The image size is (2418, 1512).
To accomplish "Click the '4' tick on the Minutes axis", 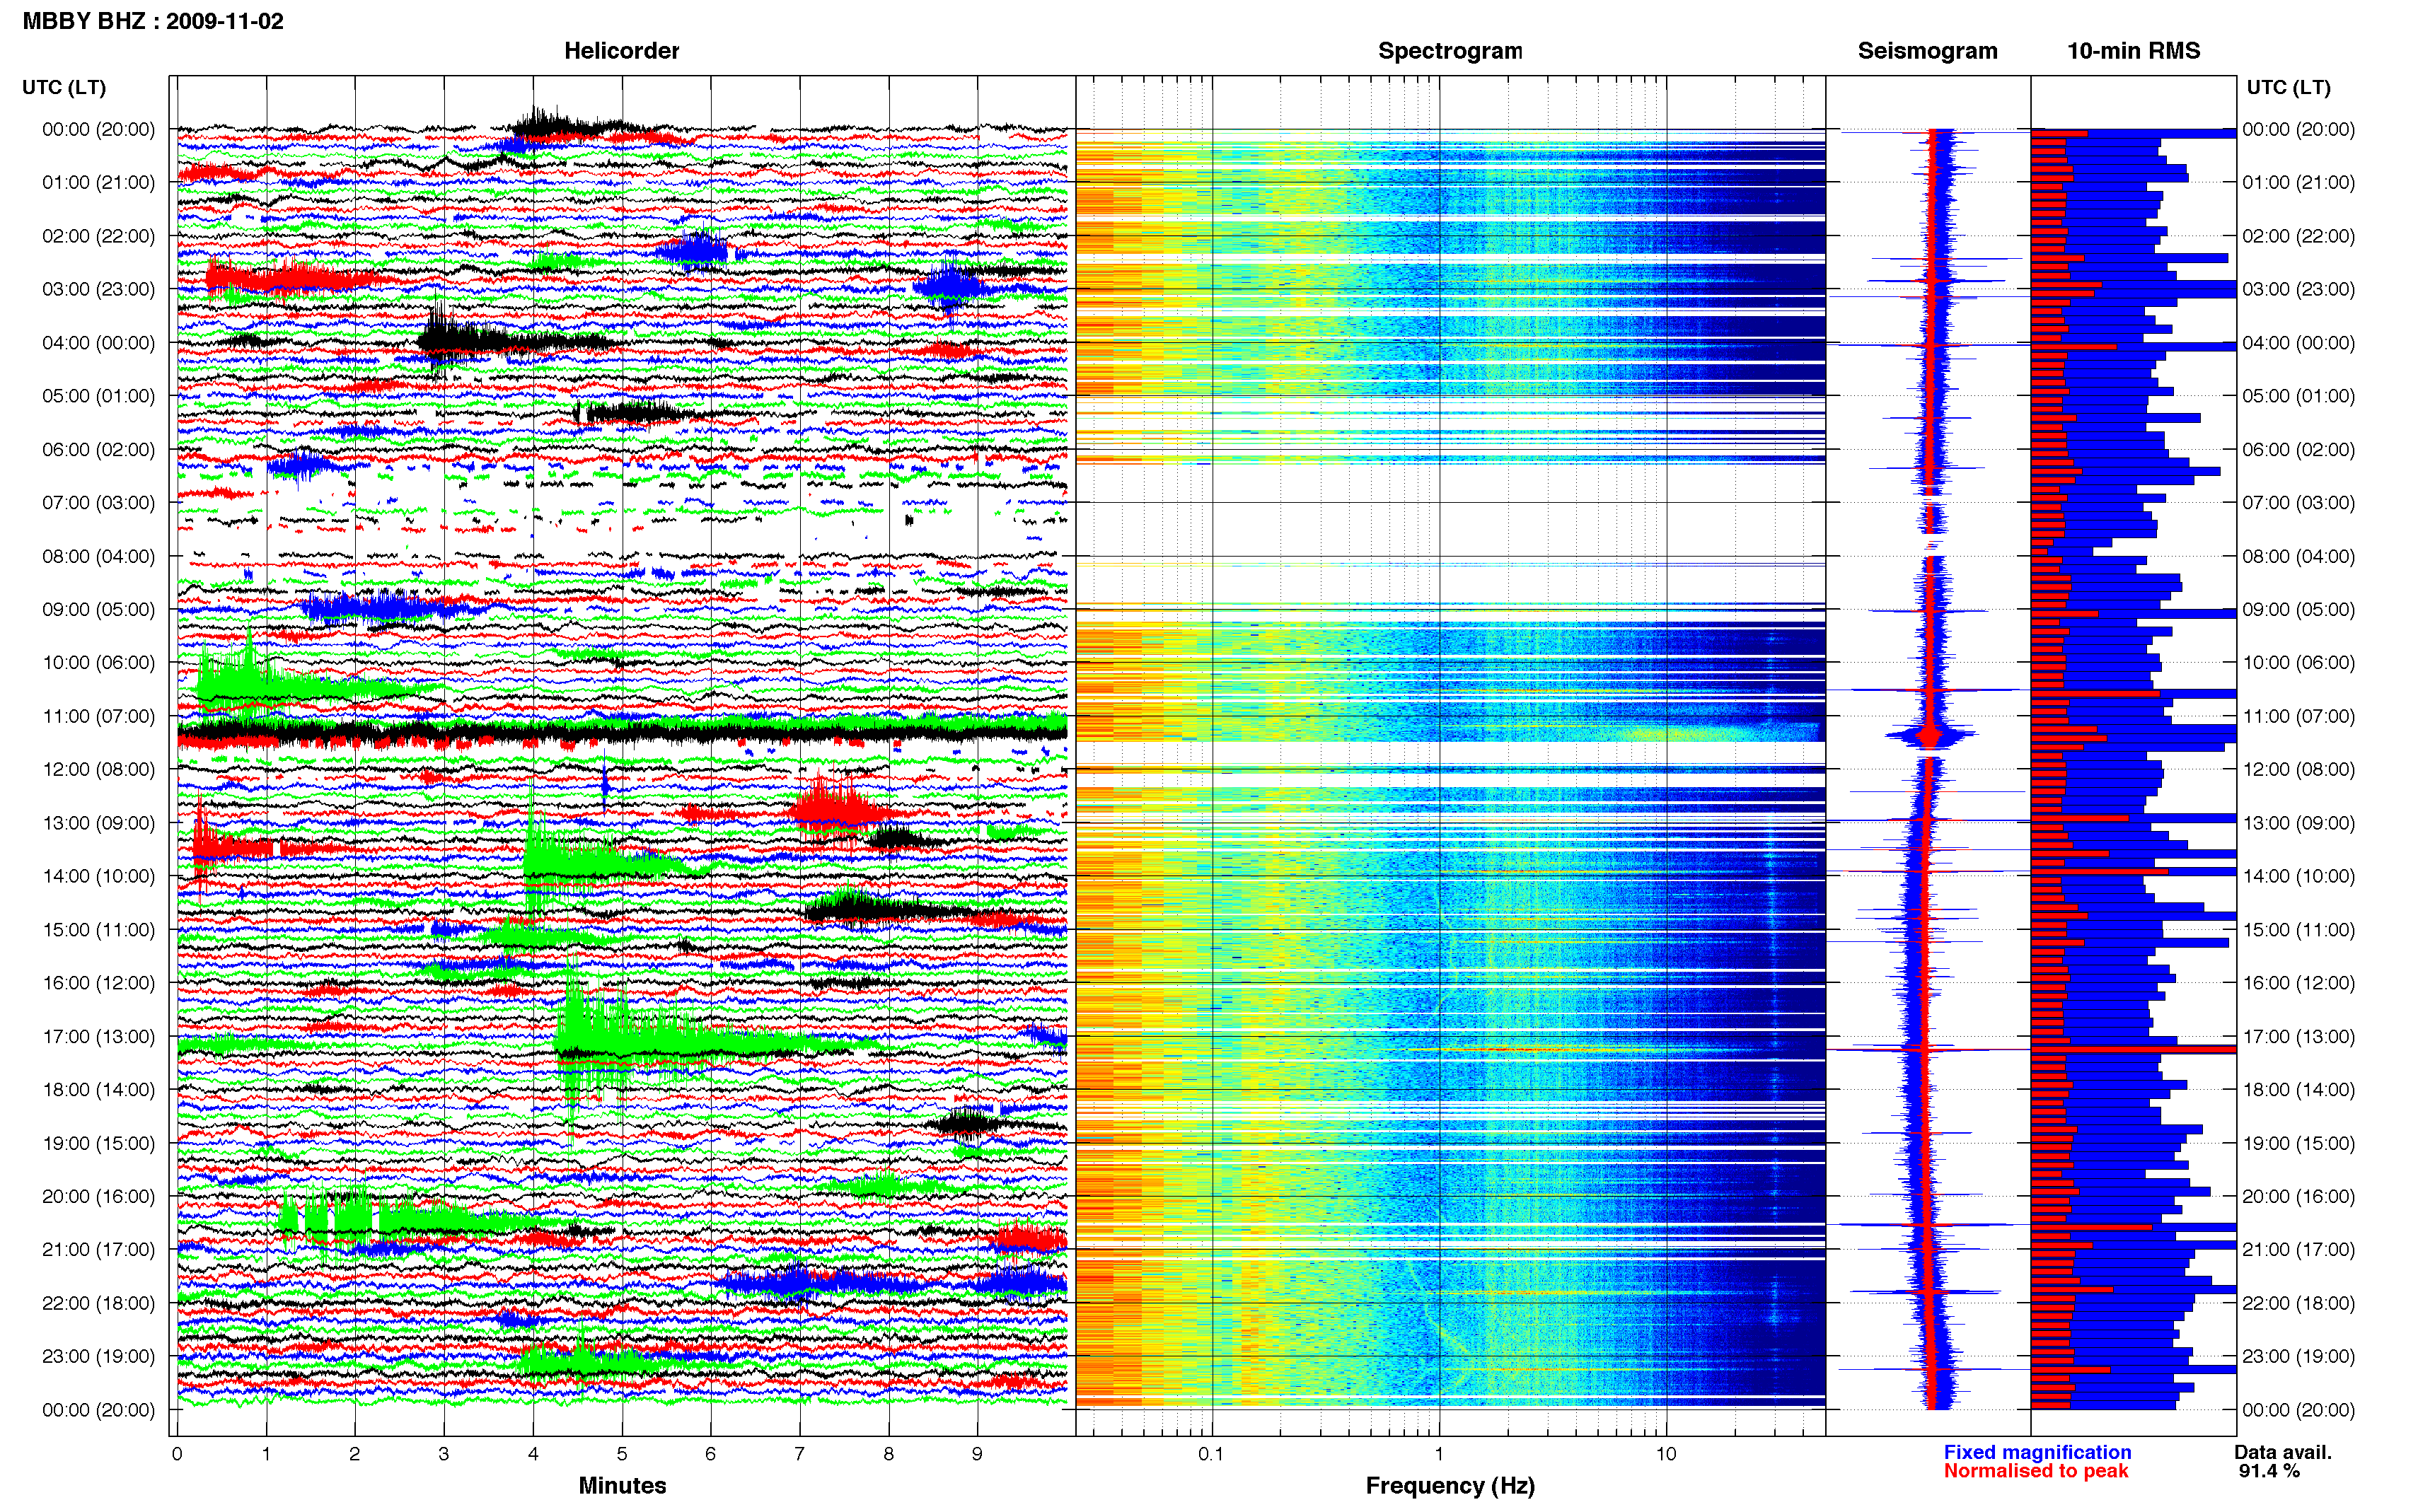I will click(533, 1455).
